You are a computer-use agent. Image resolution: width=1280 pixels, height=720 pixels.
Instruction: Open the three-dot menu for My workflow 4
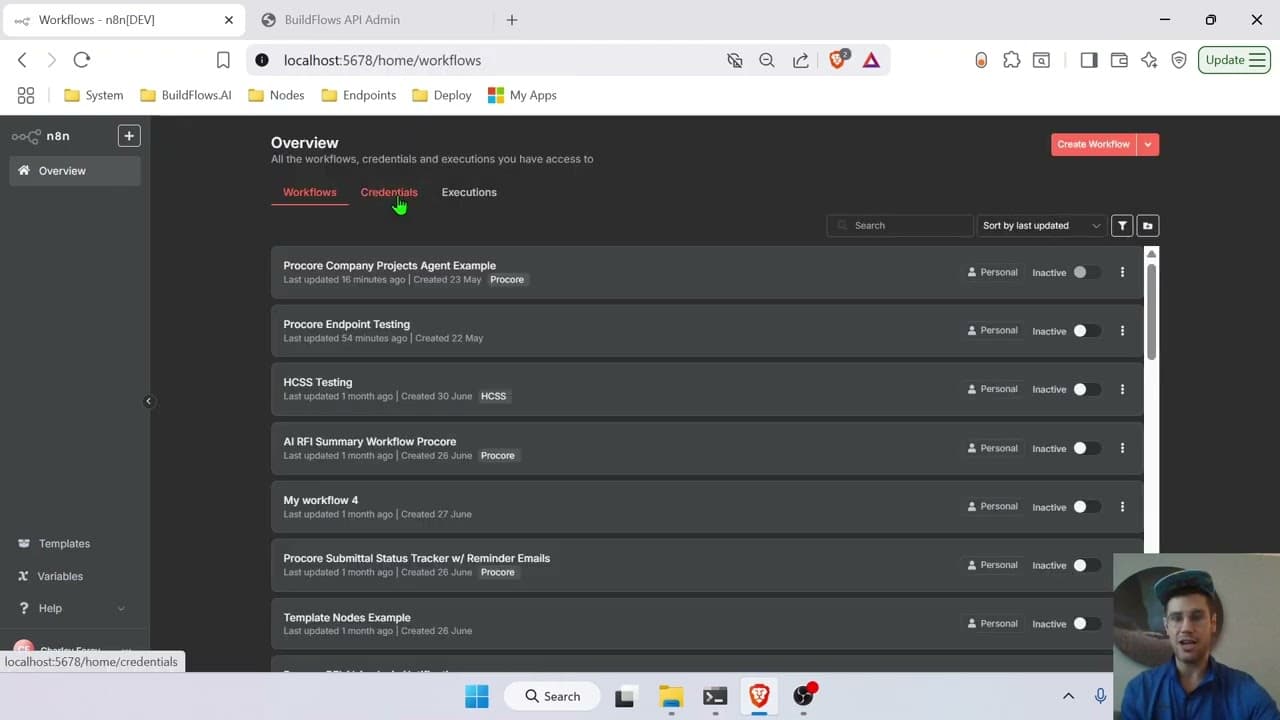pos(1122,507)
